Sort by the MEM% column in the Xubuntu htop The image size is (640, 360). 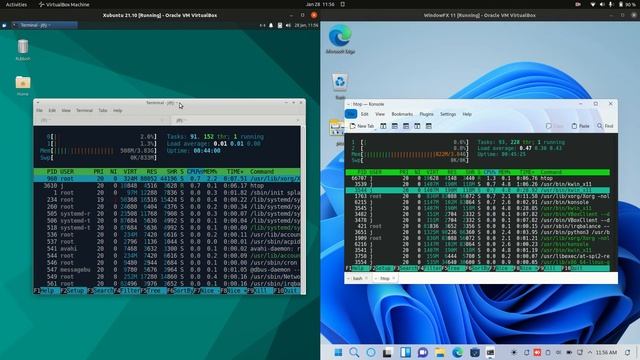point(209,172)
